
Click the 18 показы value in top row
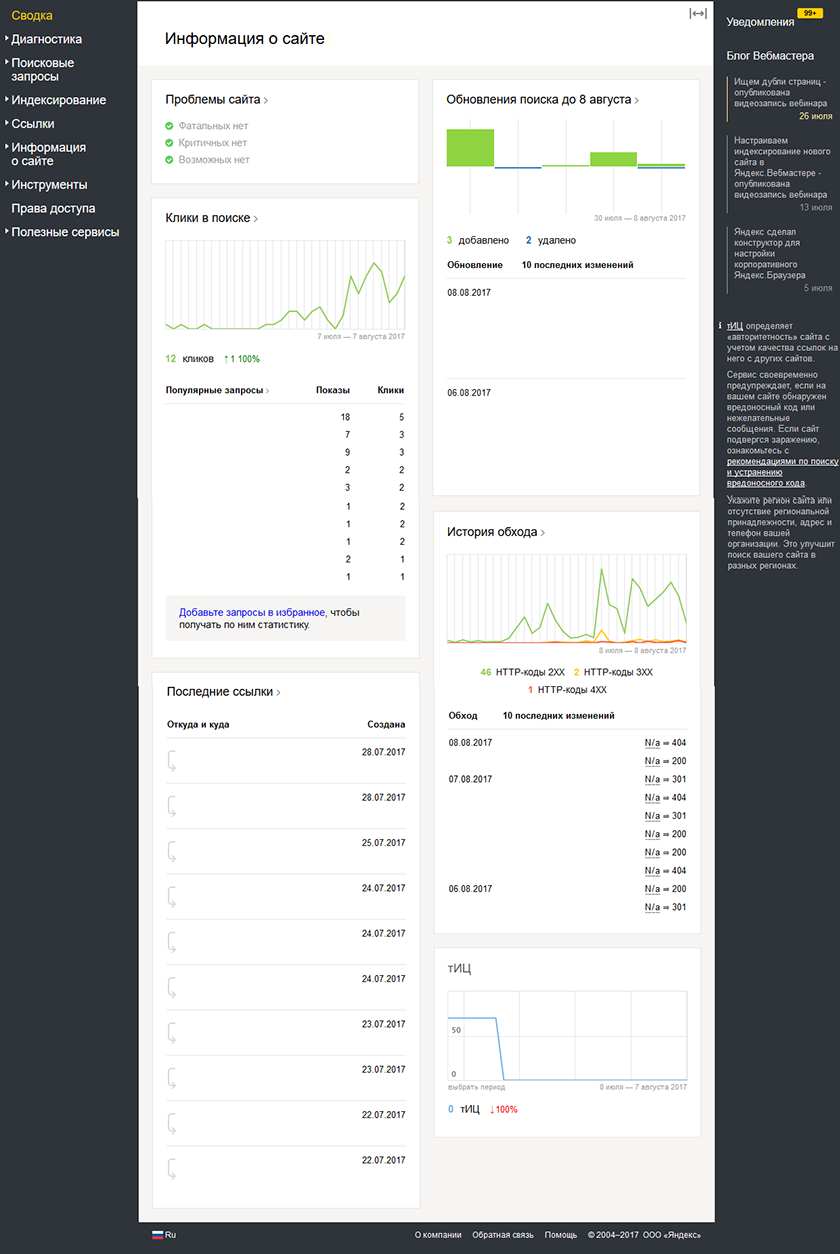click(x=345, y=416)
